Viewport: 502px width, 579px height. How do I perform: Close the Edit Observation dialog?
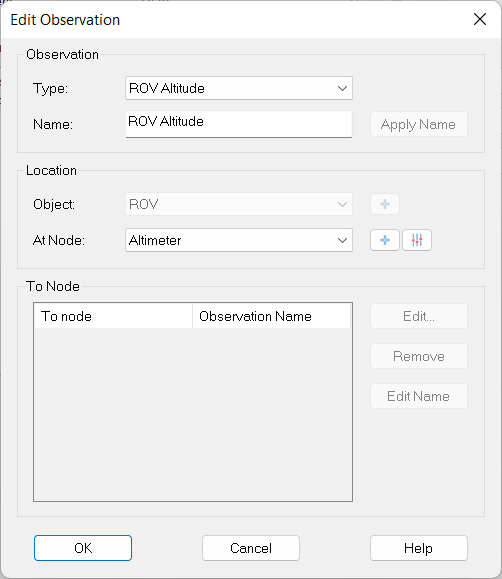pos(479,19)
